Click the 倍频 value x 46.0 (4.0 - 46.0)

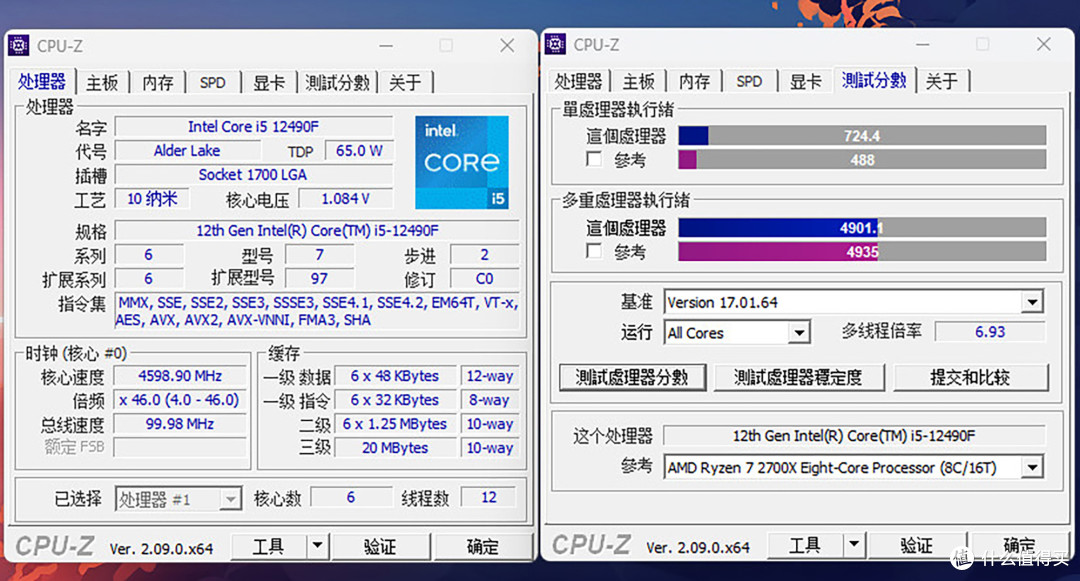pos(180,400)
